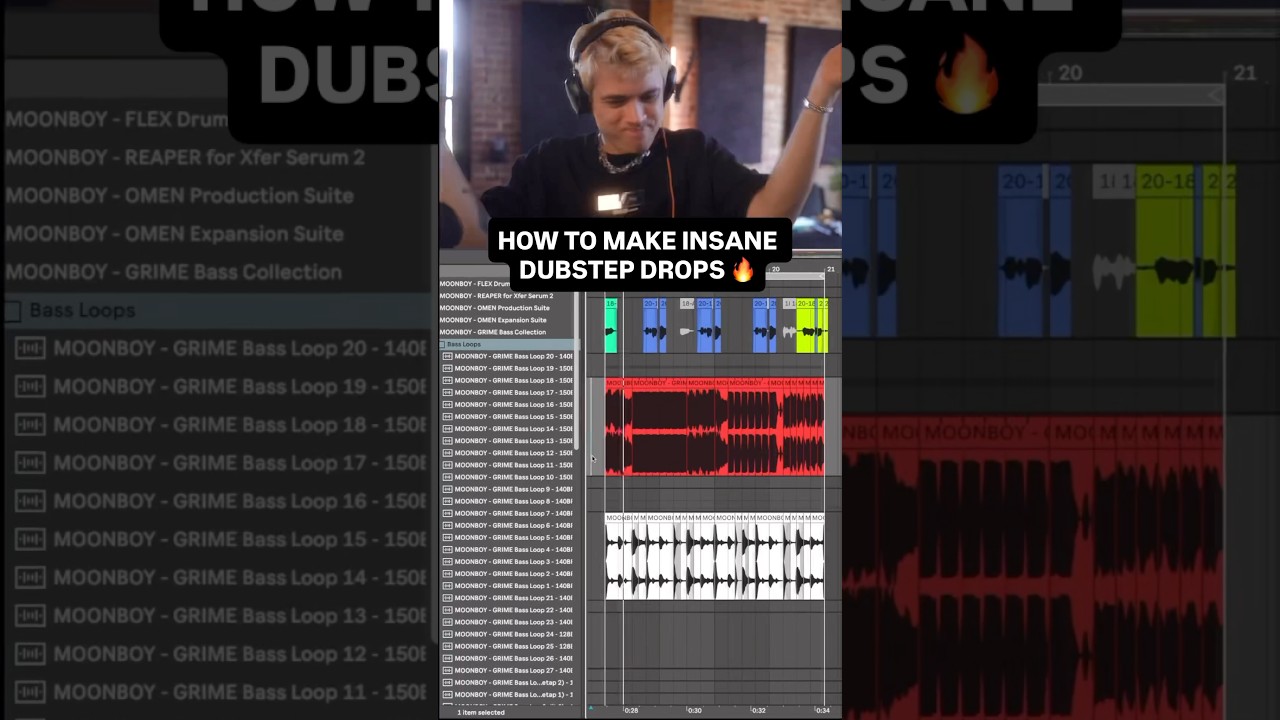Select the 'GRIME Bass Lo...etap 1)' row
The width and height of the screenshot is (1280, 720).
[x=509, y=694]
